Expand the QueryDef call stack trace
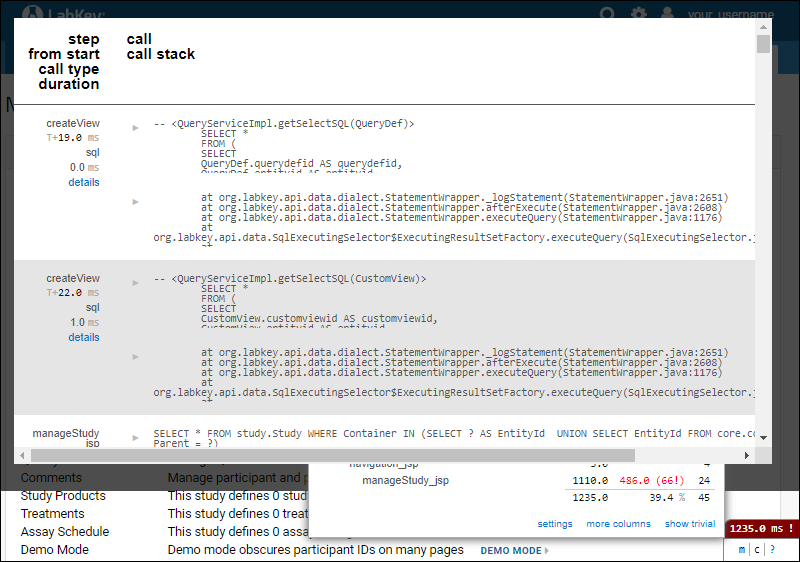The image size is (800, 562). tap(135, 202)
